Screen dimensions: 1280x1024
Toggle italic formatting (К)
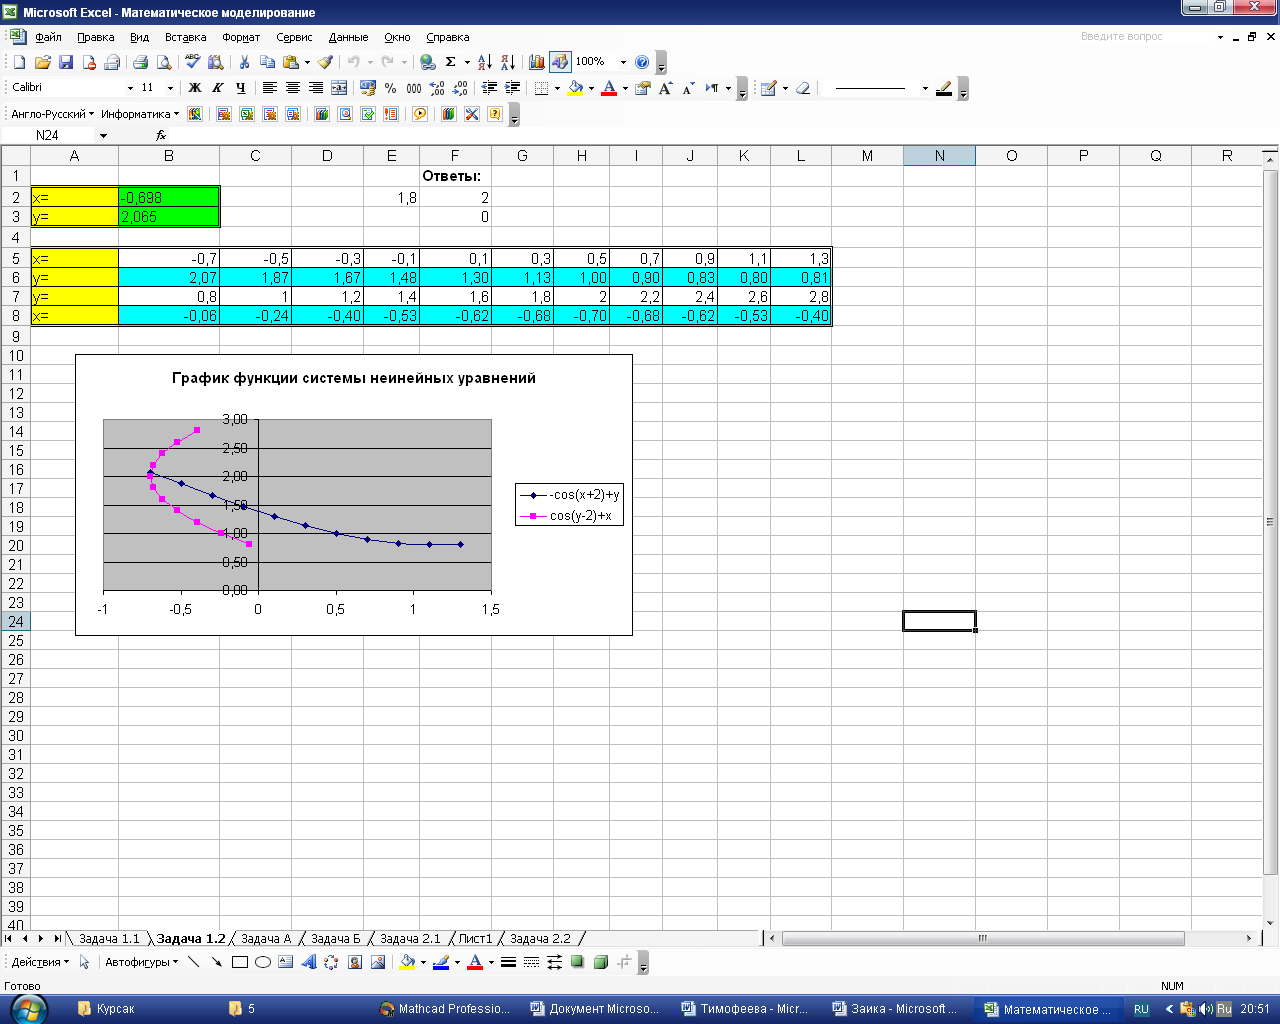coord(217,88)
